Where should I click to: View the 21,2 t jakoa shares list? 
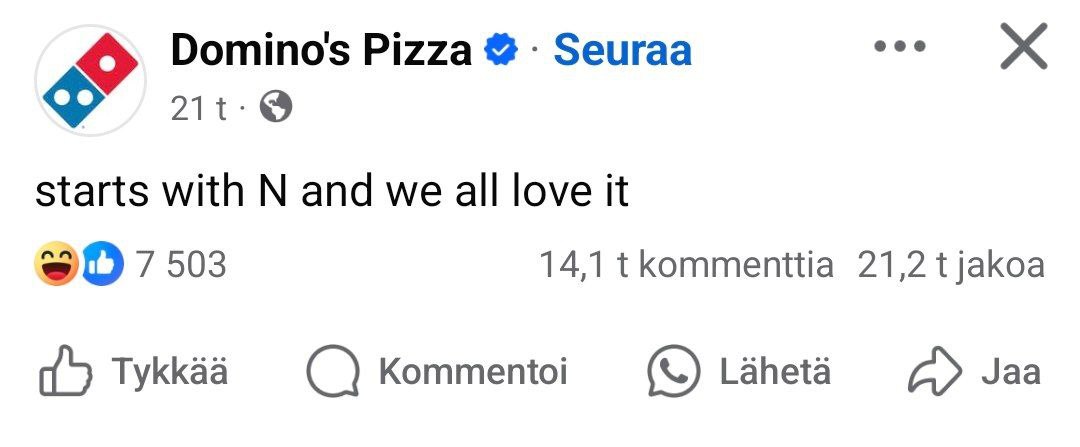coord(950,265)
